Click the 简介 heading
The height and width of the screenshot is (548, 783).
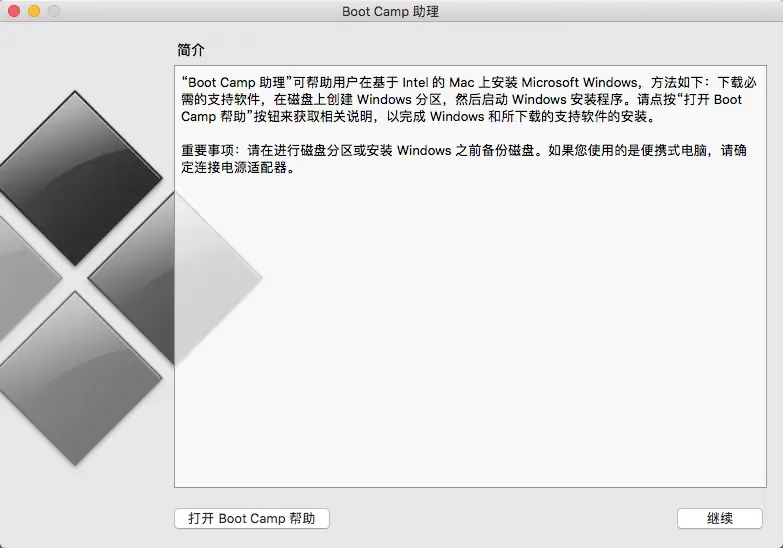point(191,50)
